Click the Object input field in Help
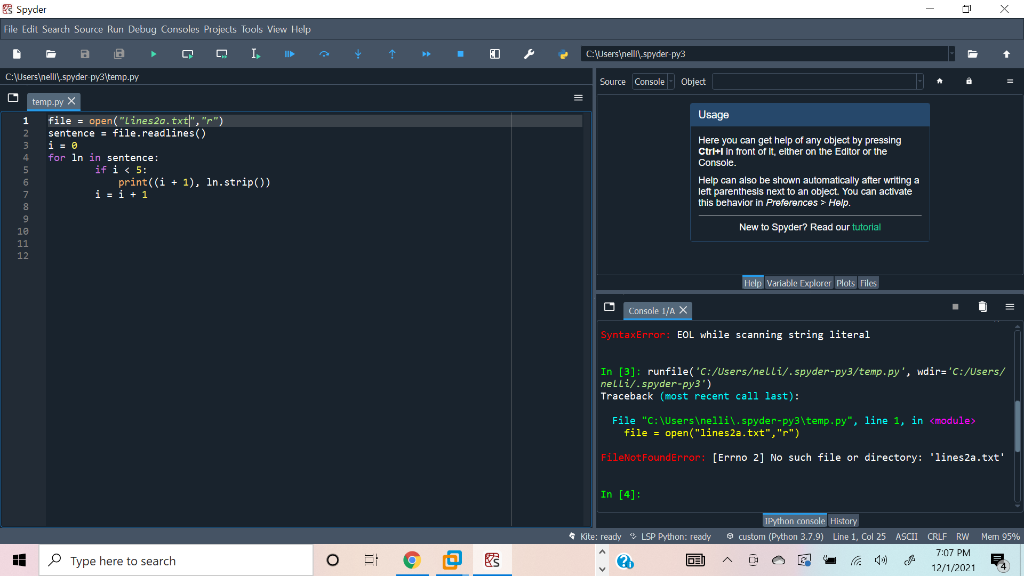Viewport: 1024px width, 576px height. 813,82
